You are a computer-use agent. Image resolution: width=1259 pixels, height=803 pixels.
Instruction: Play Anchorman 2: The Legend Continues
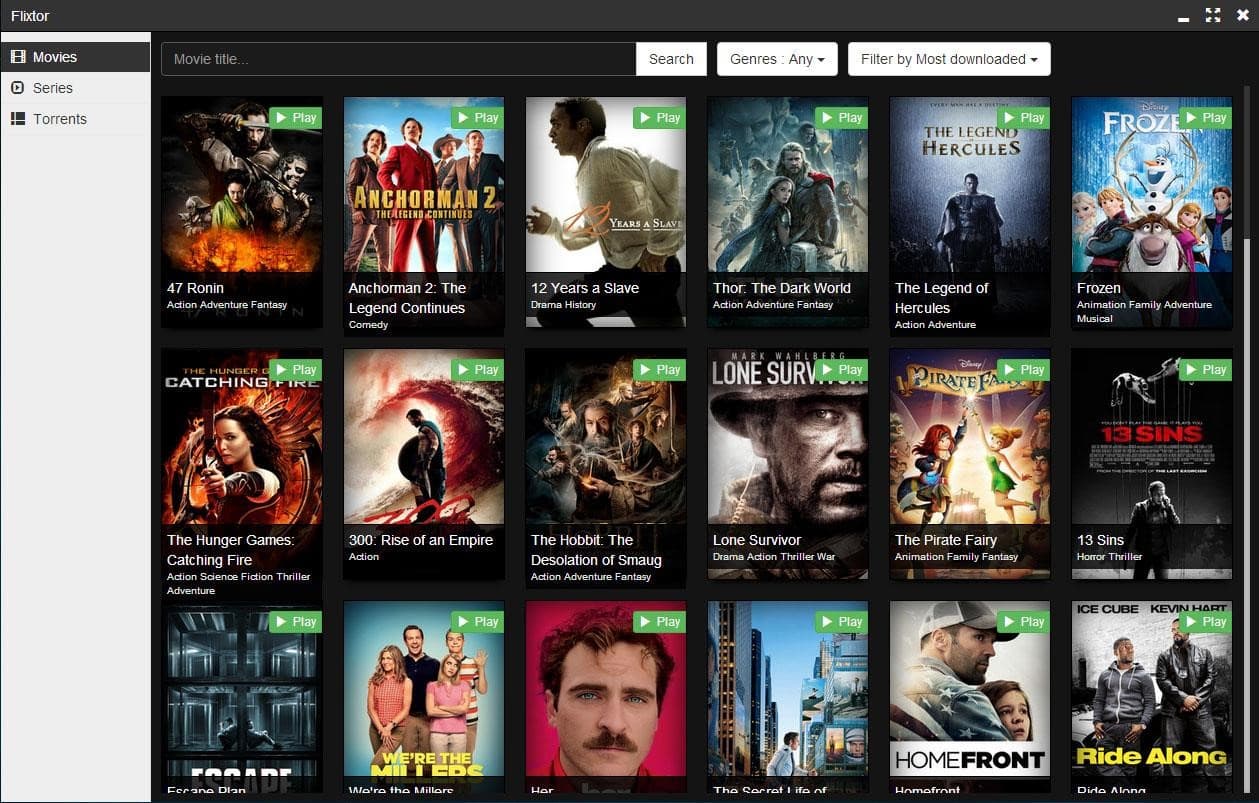coord(478,117)
